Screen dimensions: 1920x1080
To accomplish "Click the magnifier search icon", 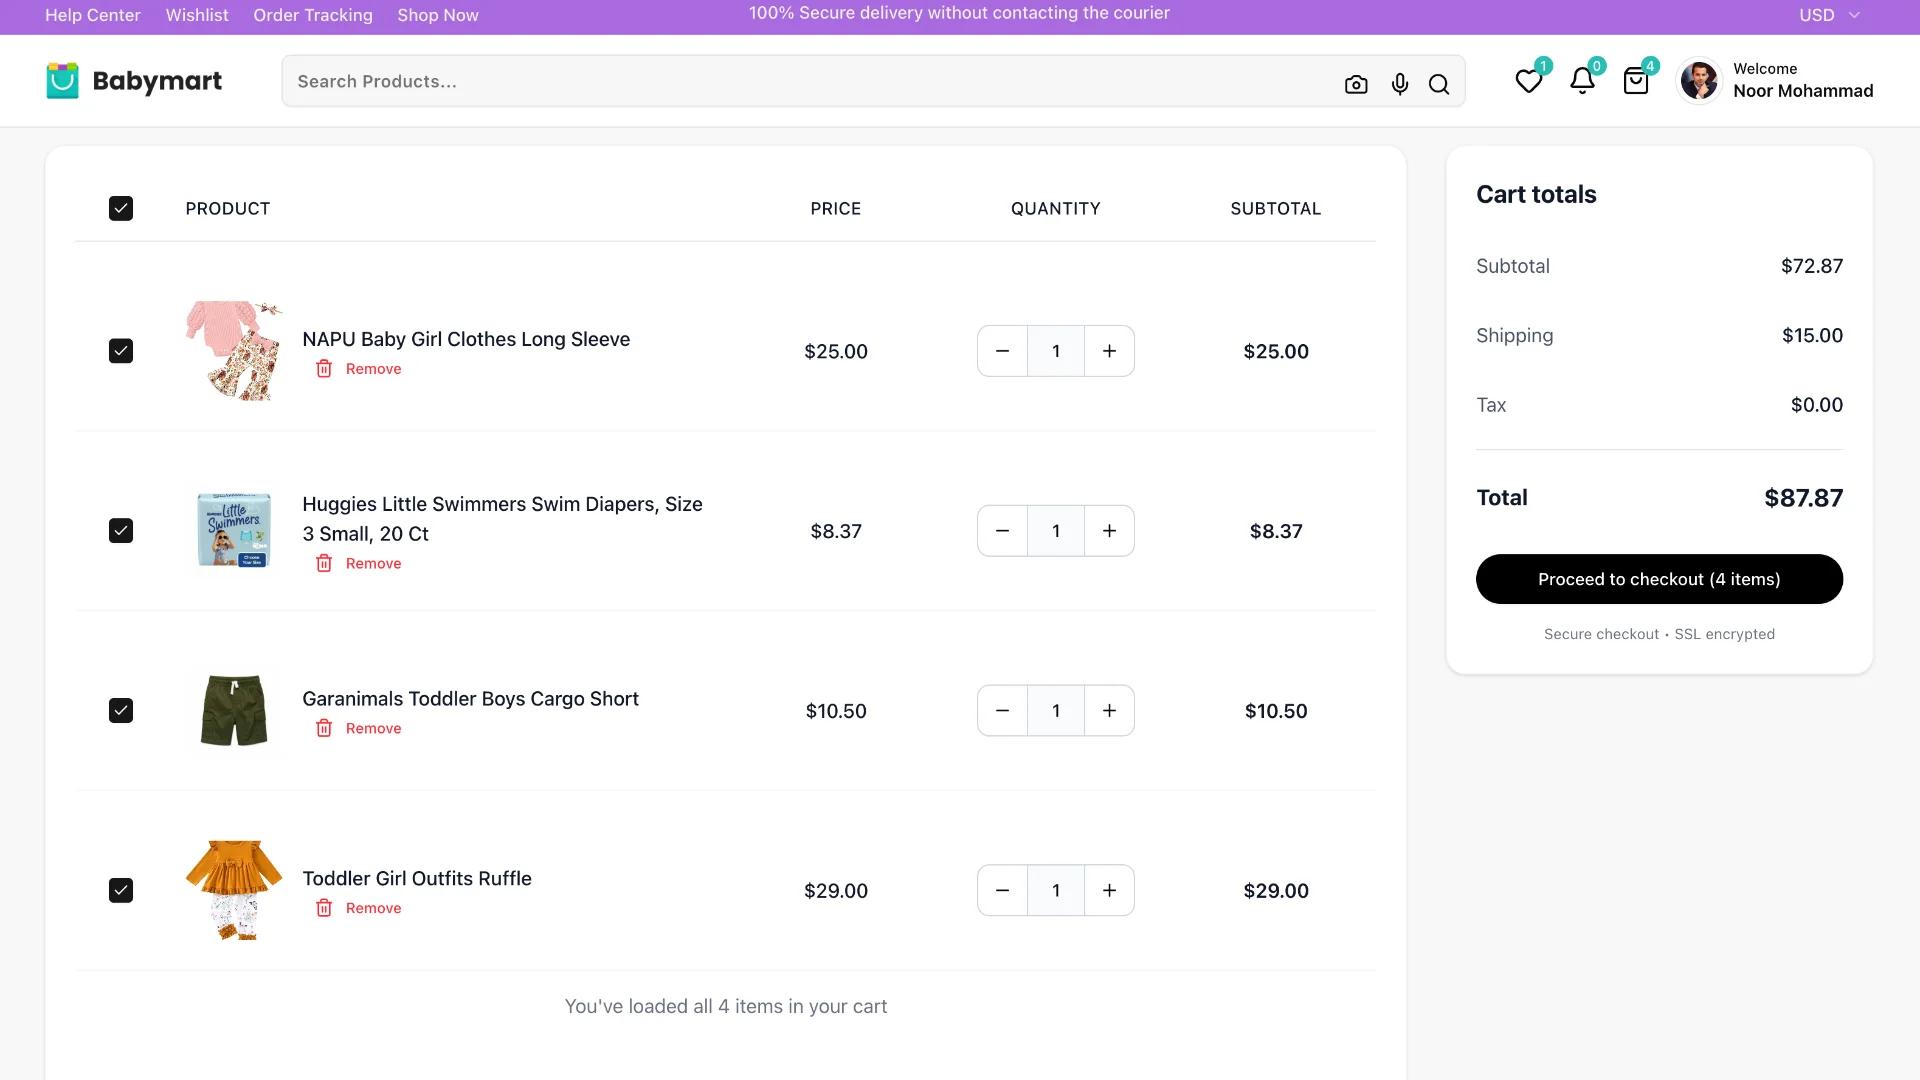I will click(1439, 85).
